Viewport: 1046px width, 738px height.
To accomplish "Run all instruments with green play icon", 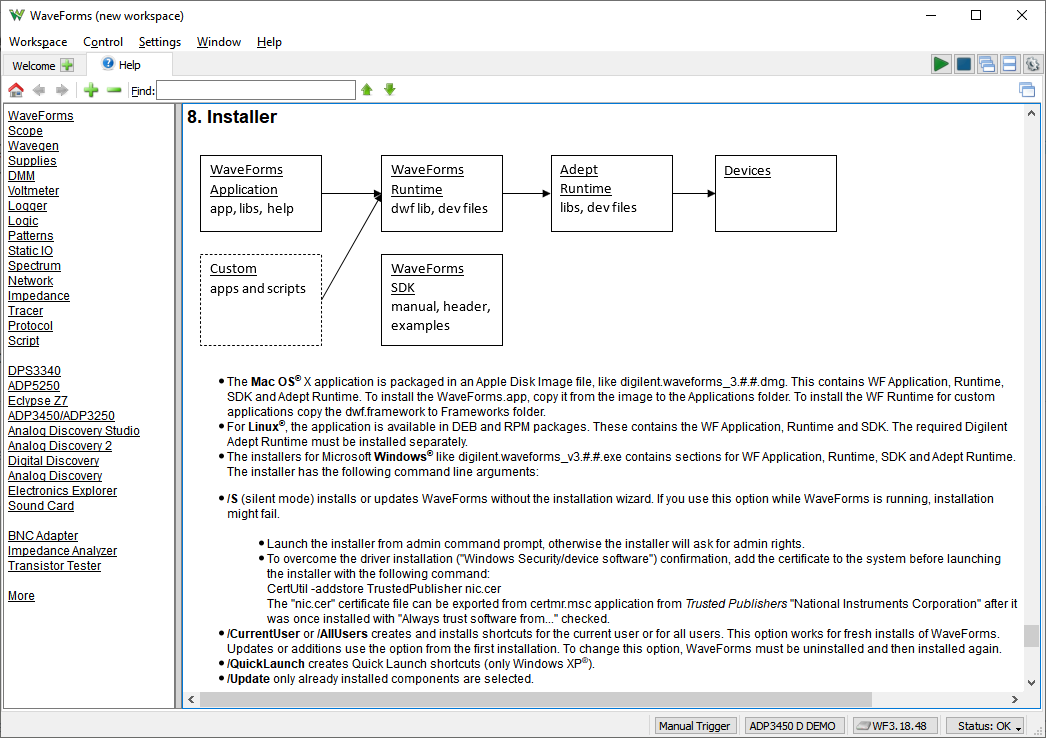I will click(941, 64).
